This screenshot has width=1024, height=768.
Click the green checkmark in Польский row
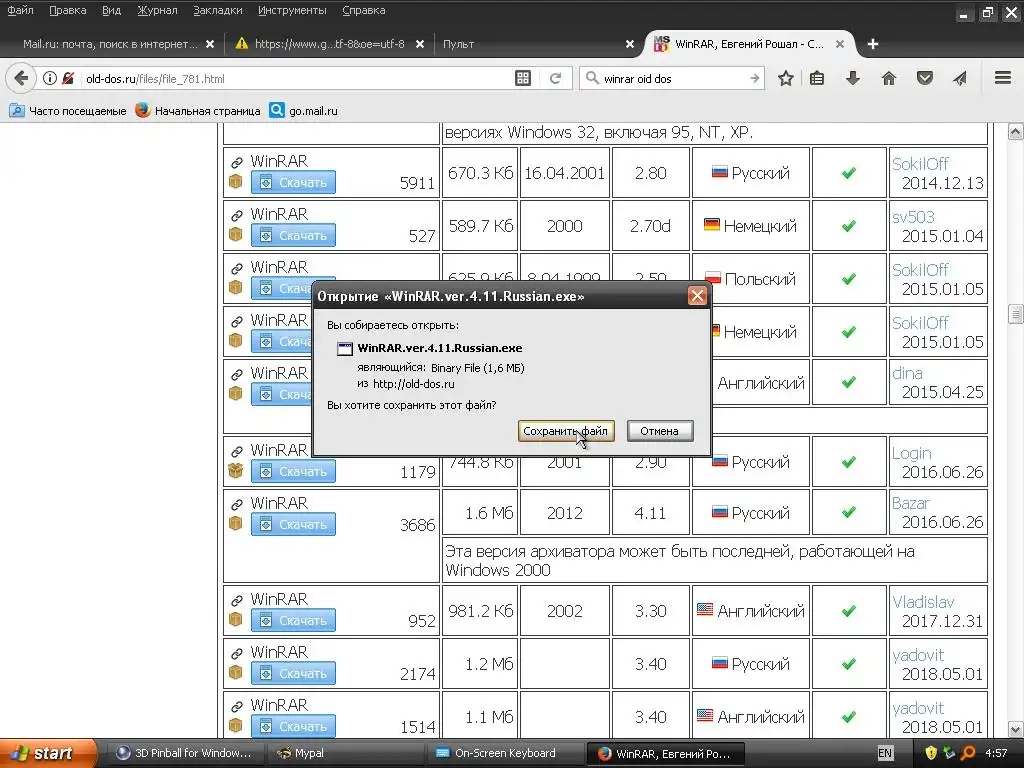coord(849,279)
